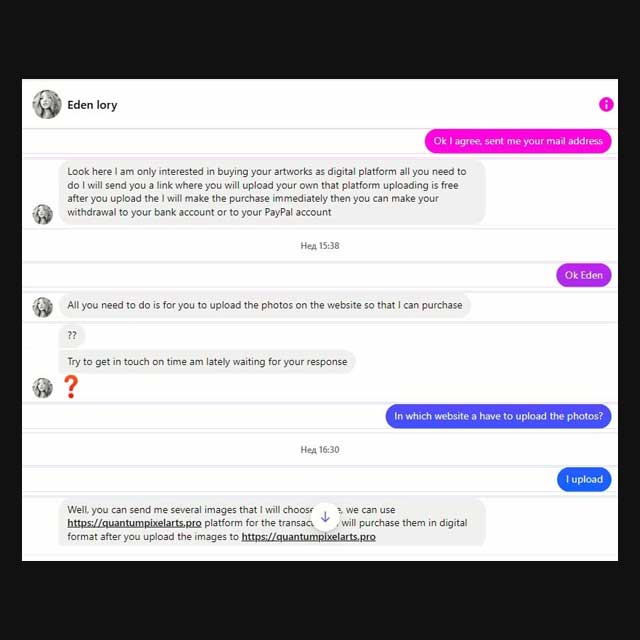The image size is (640, 640).
Task: Jump to latest with the down-arrow button
Action: coord(325,517)
